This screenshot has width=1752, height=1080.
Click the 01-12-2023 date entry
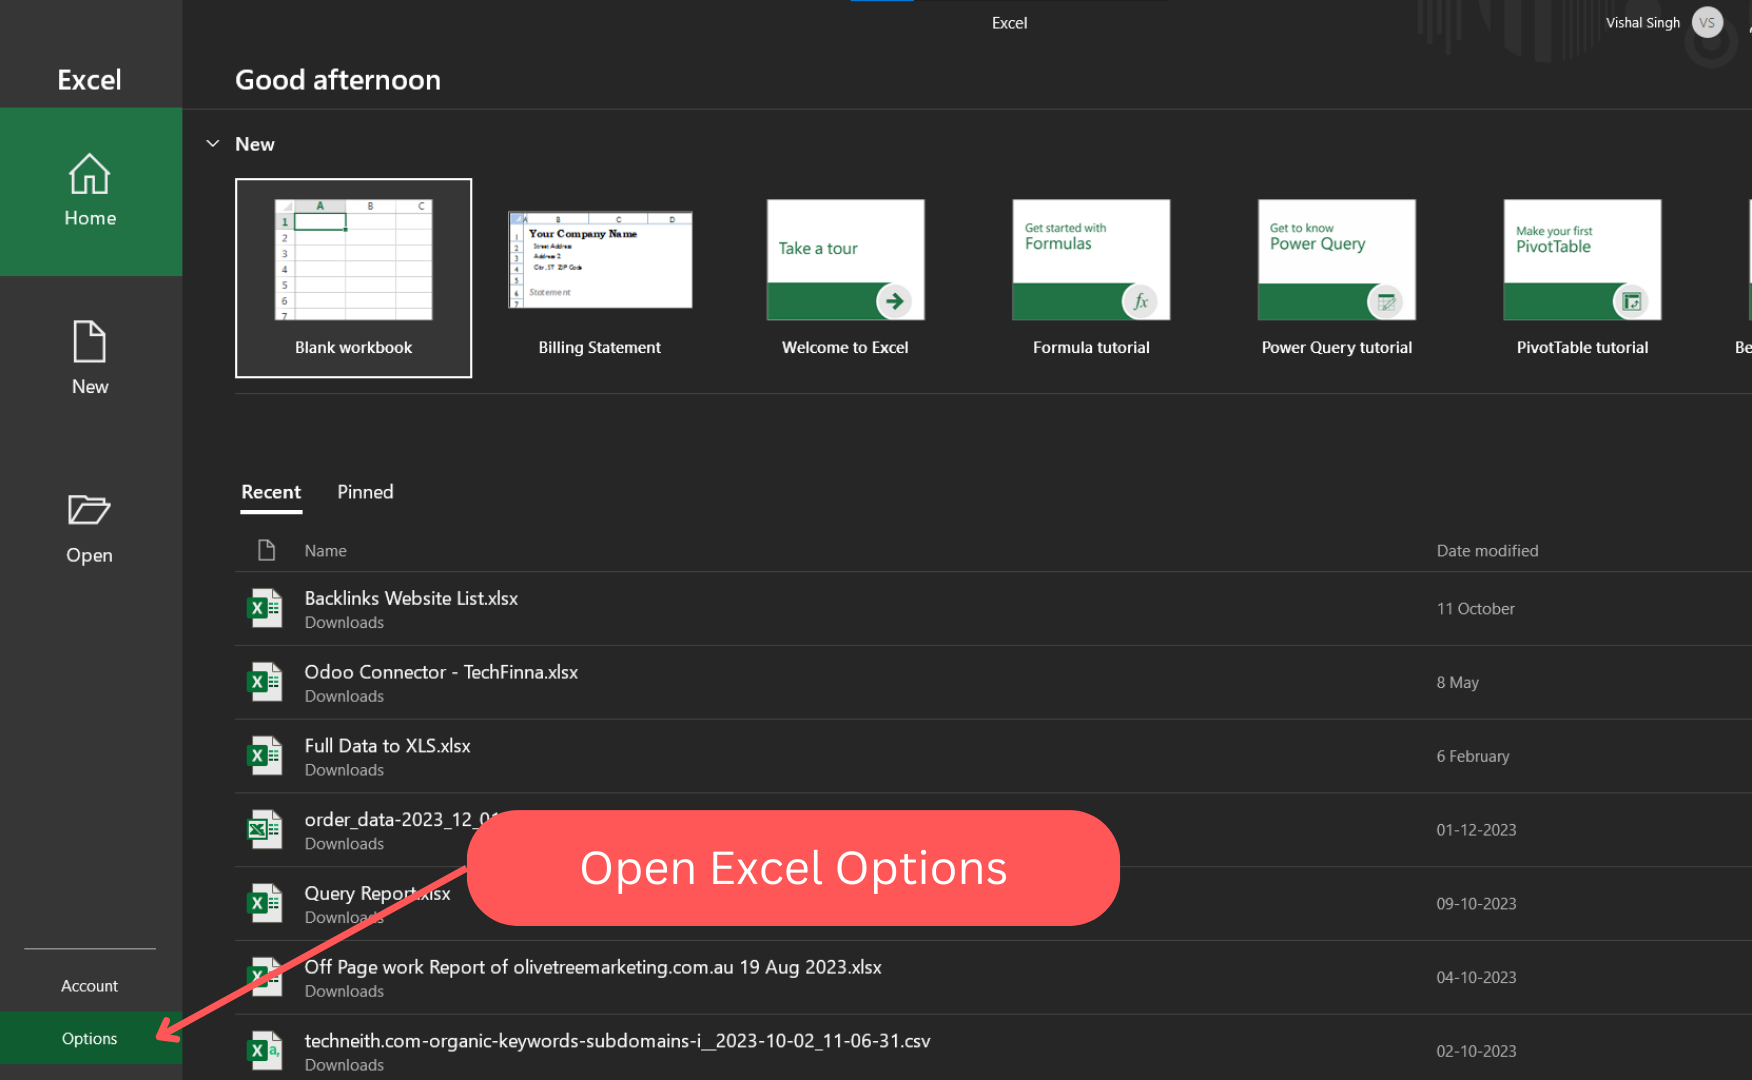[1476, 830]
